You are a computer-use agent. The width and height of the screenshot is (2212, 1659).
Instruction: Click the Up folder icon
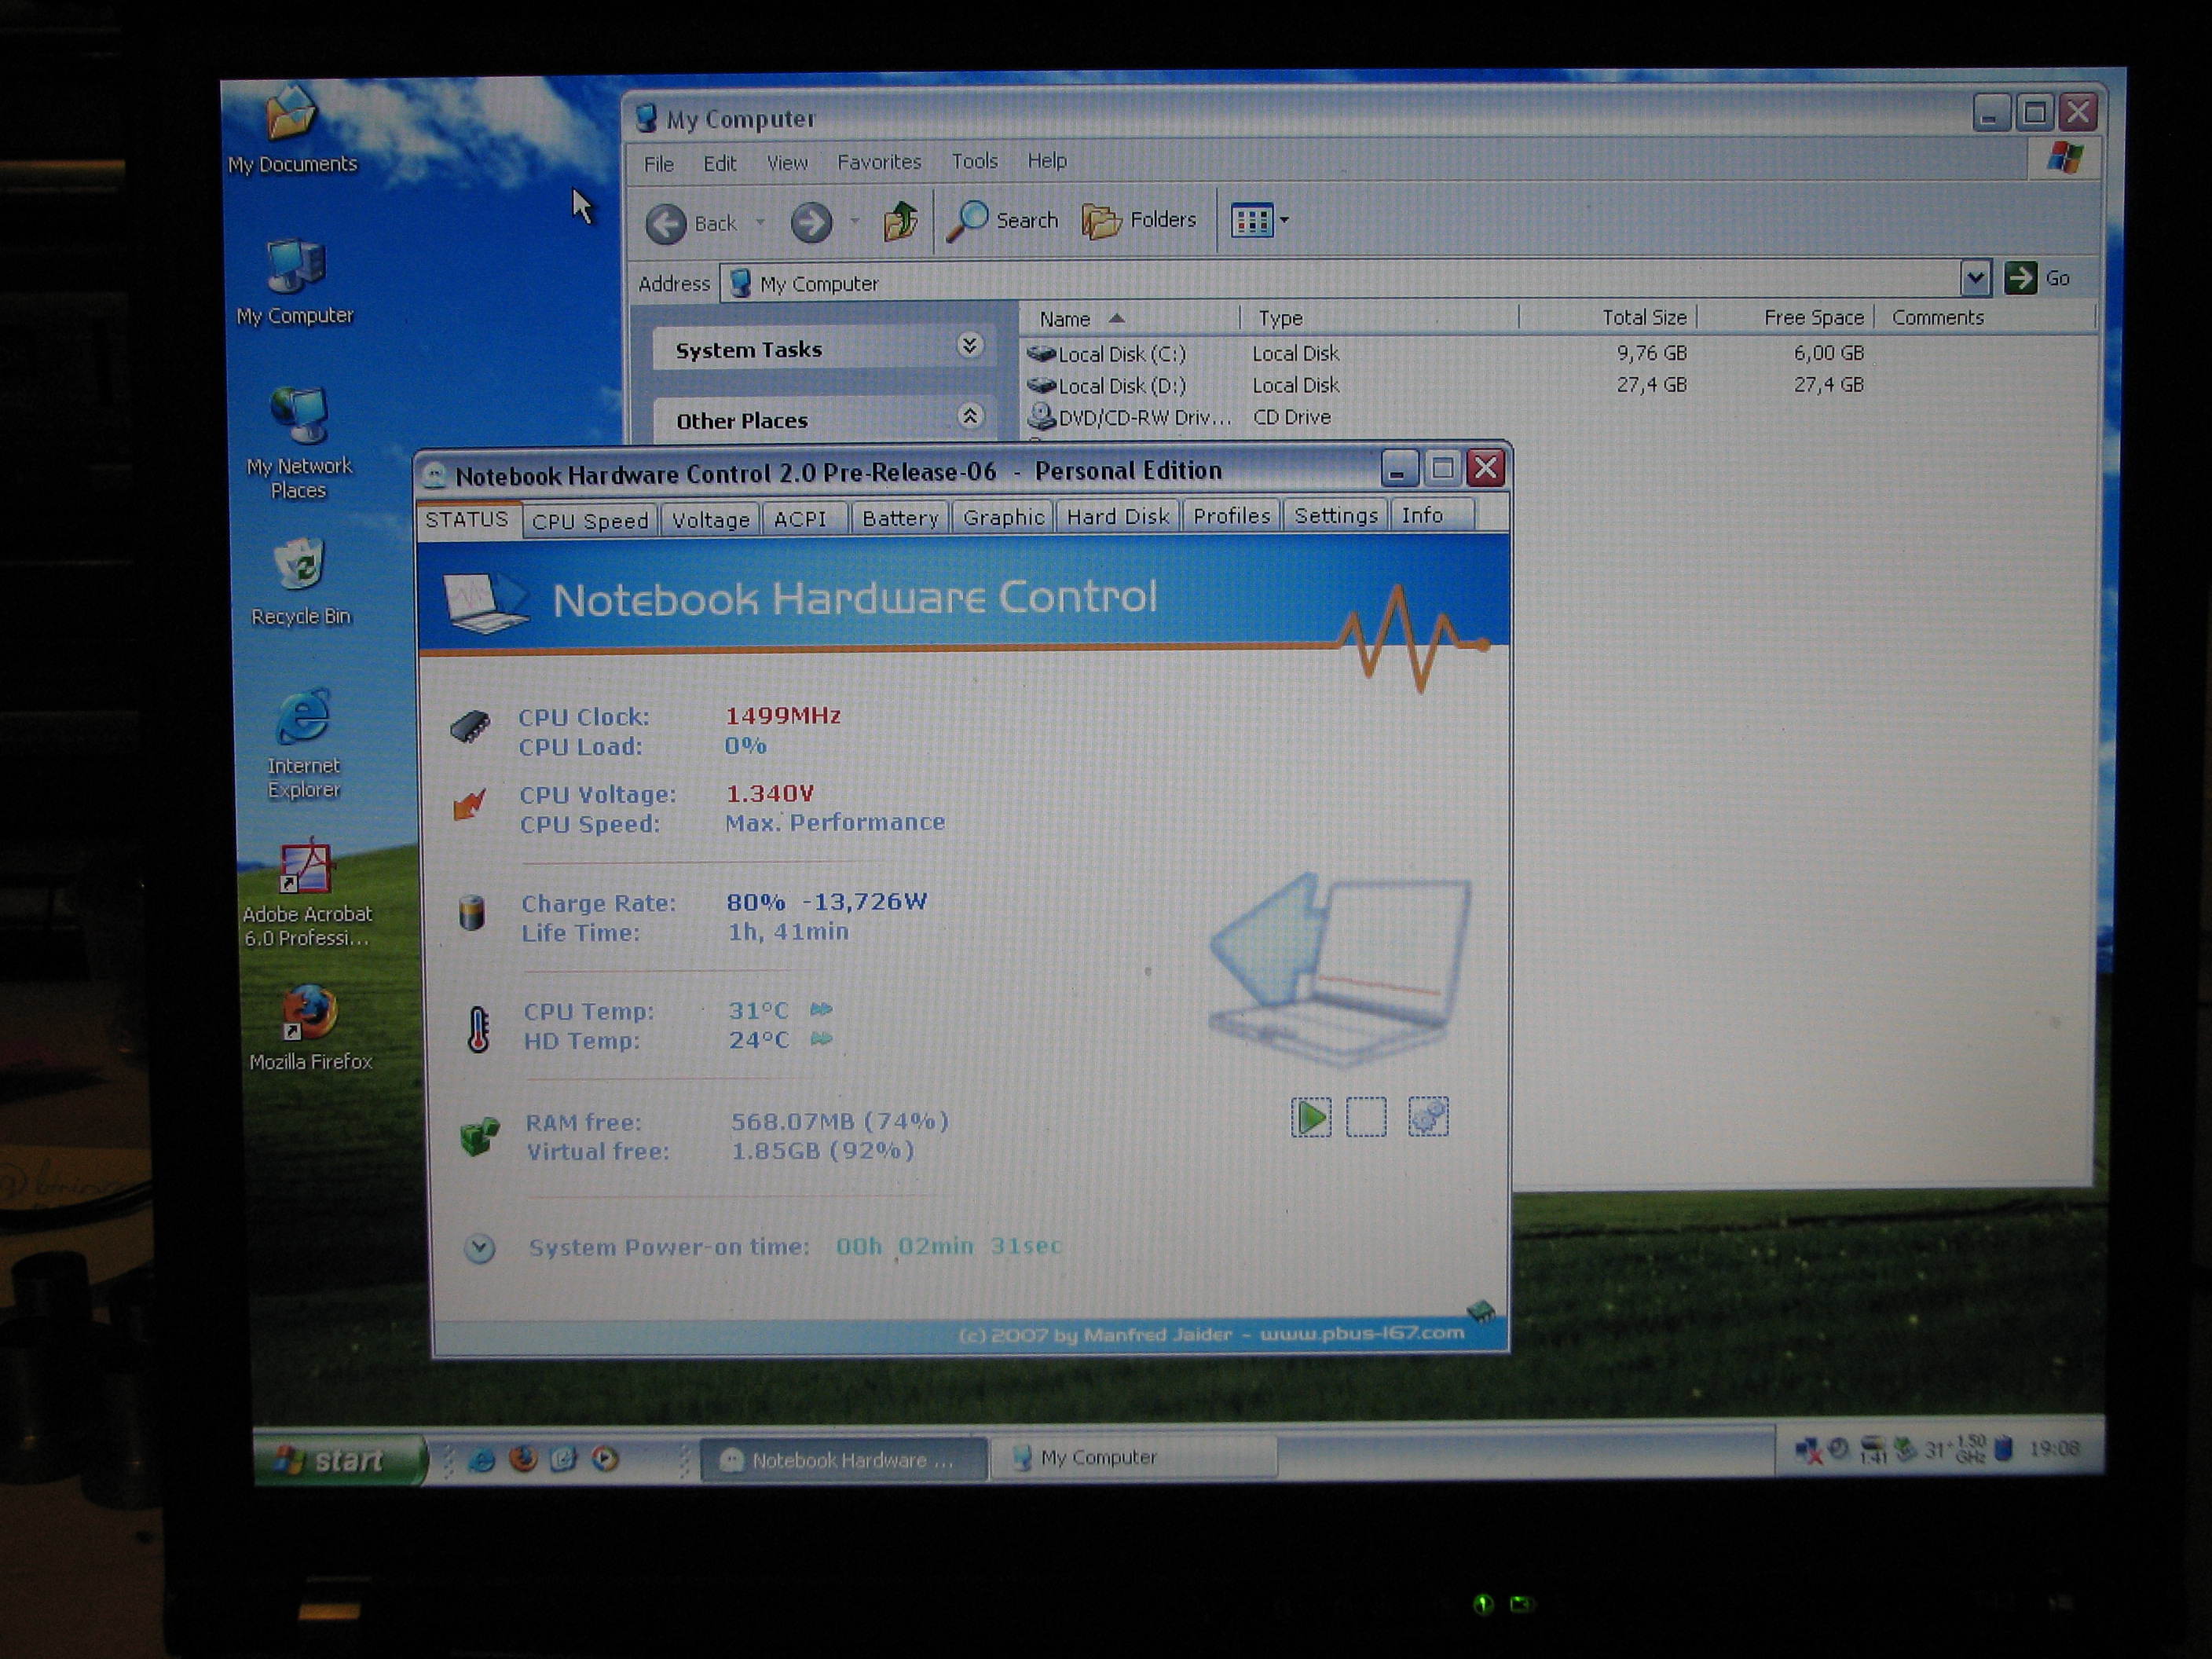[900, 220]
